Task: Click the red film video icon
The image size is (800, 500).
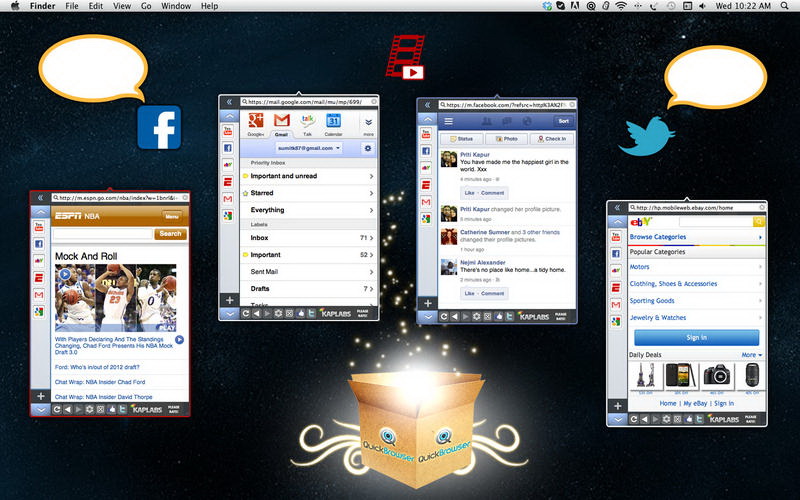Action: coord(406,57)
